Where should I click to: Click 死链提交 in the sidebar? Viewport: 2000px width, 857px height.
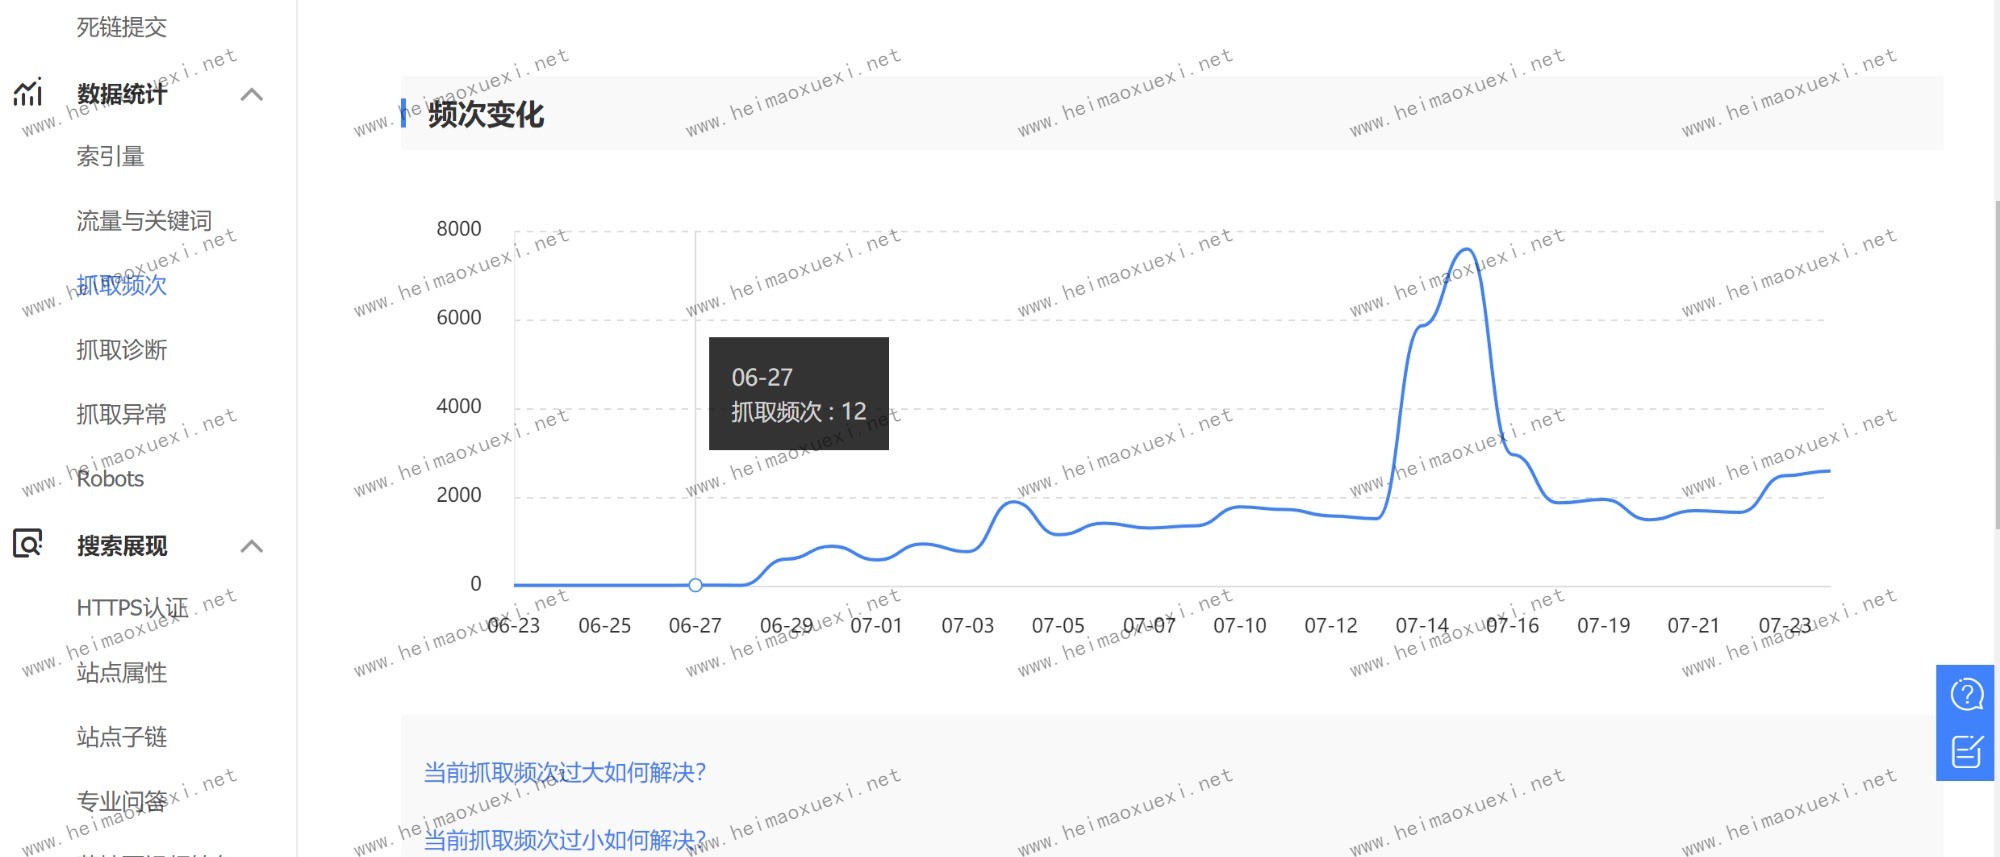coord(122,27)
